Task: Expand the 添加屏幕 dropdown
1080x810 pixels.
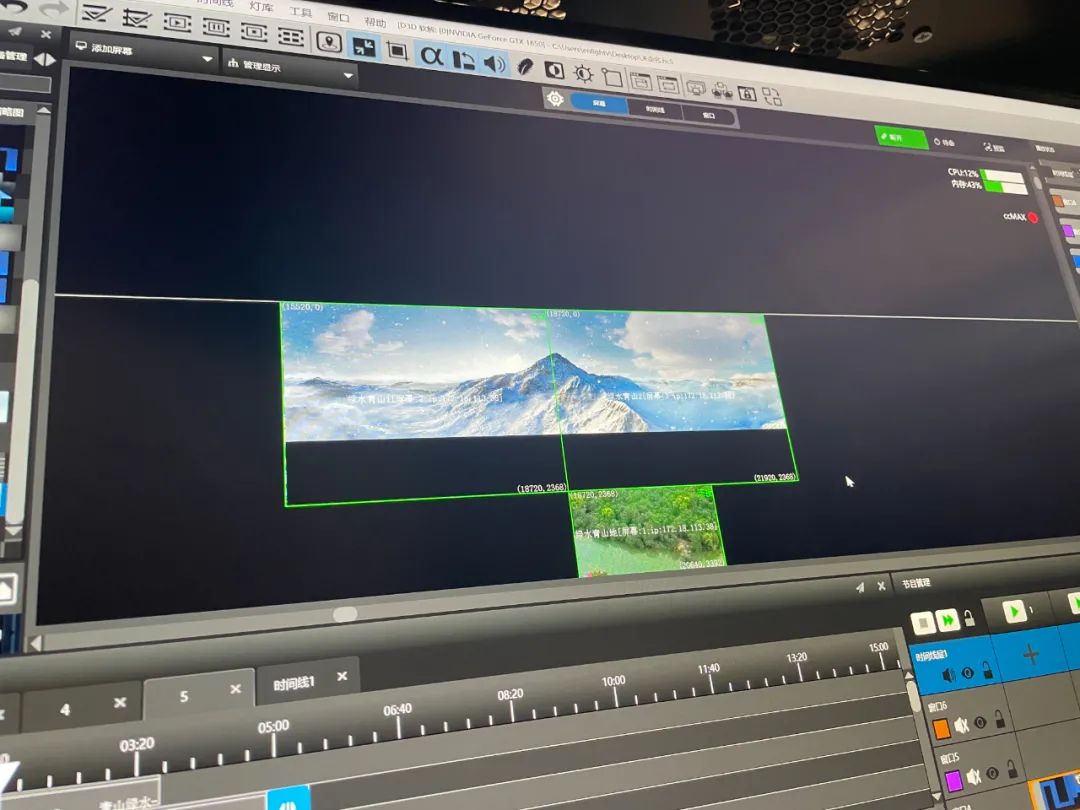Action: click(x=207, y=59)
